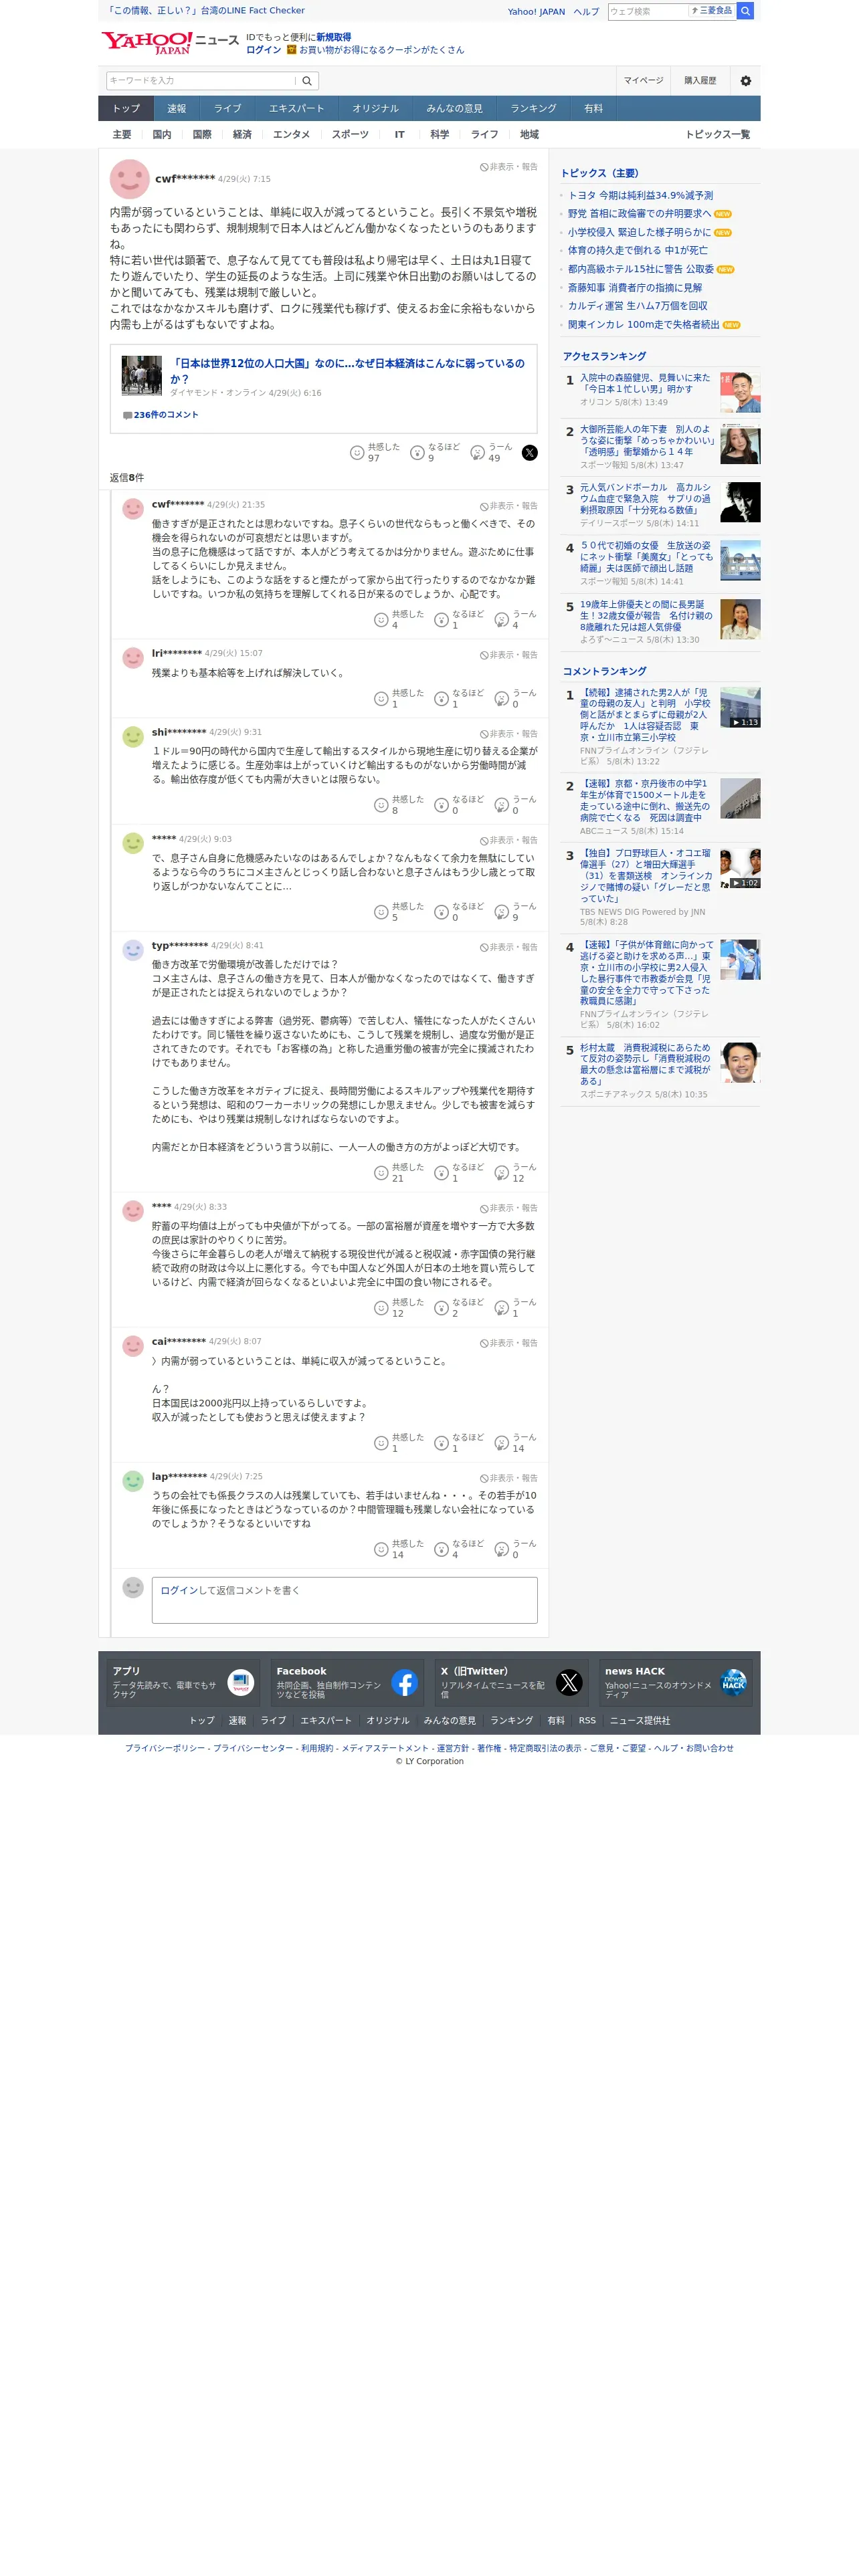Click the X (旧Twitter) icon in footer
Image resolution: width=859 pixels, height=2576 pixels.
(569, 1683)
